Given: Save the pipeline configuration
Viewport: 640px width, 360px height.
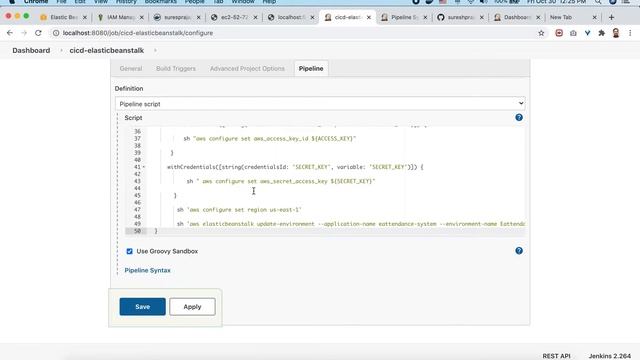Looking at the screenshot, I should pos(142,307).
